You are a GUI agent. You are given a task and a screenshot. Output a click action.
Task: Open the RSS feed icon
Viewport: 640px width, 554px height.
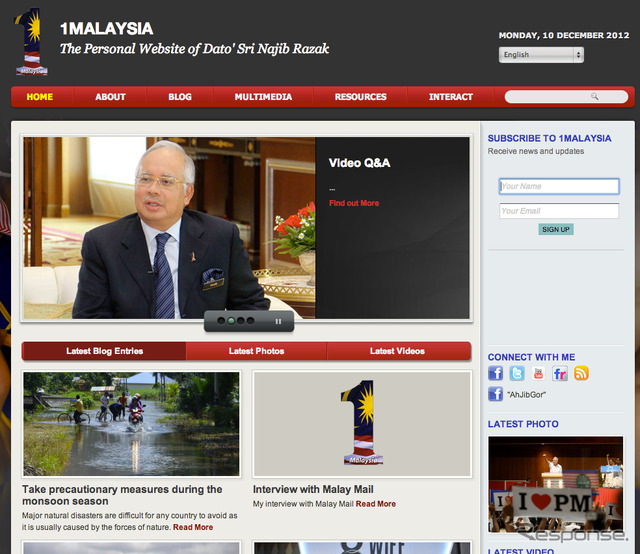tap(581, 373)
